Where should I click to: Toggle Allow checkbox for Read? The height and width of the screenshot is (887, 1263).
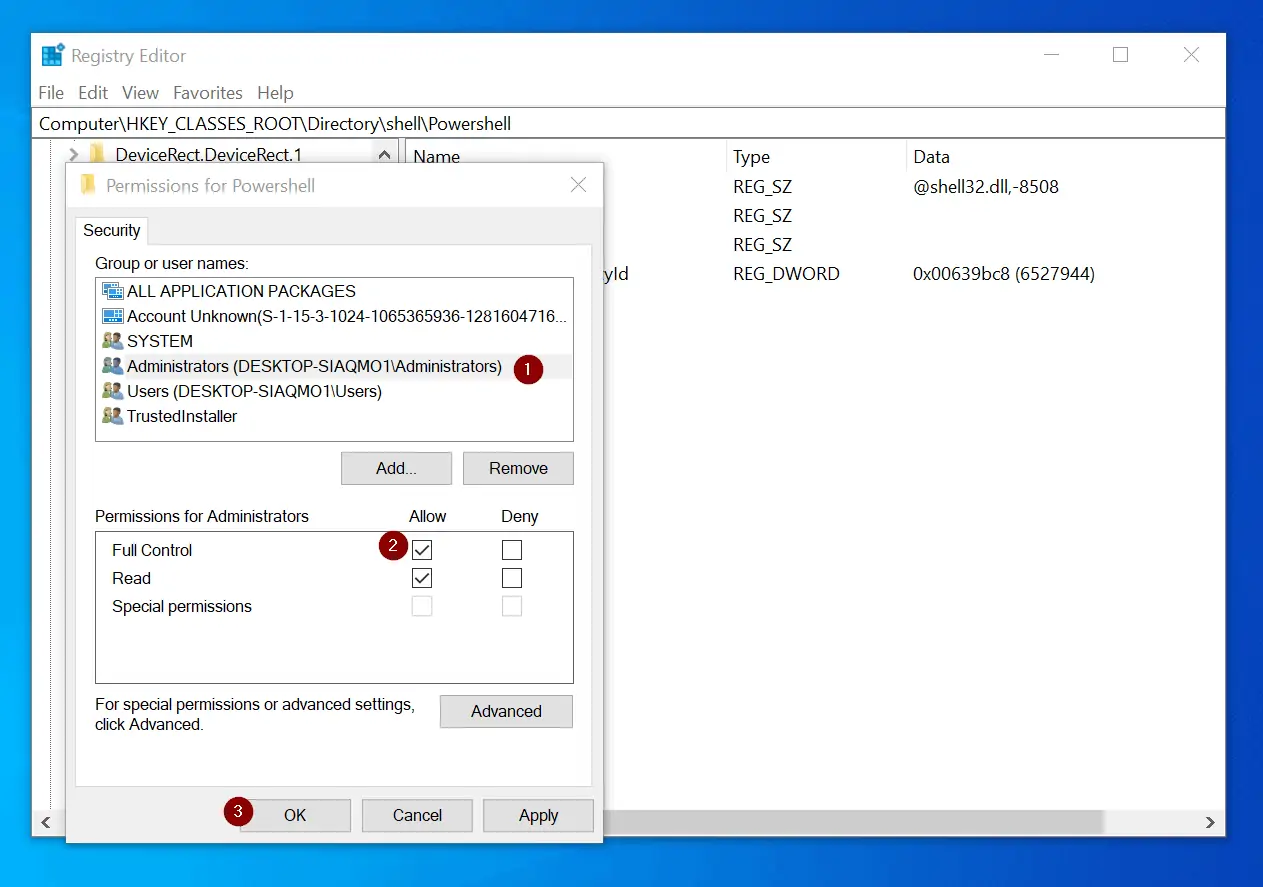422,578
